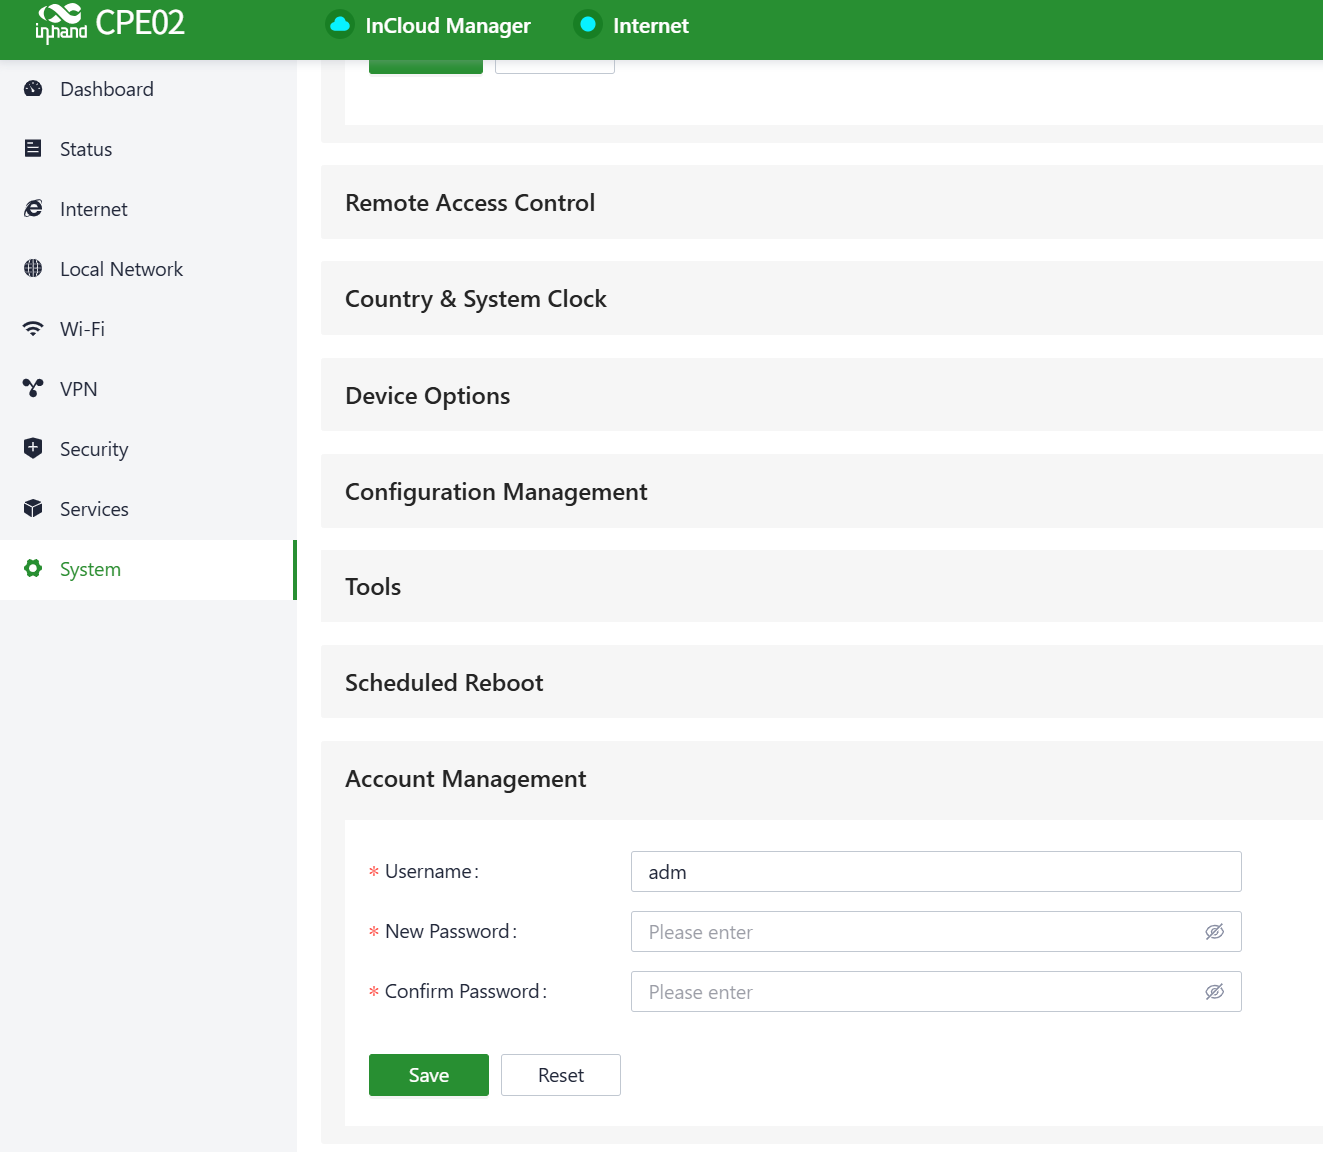Click the Wi-Fi signal icon
Screen dimensions: 1323x1152
33,329
